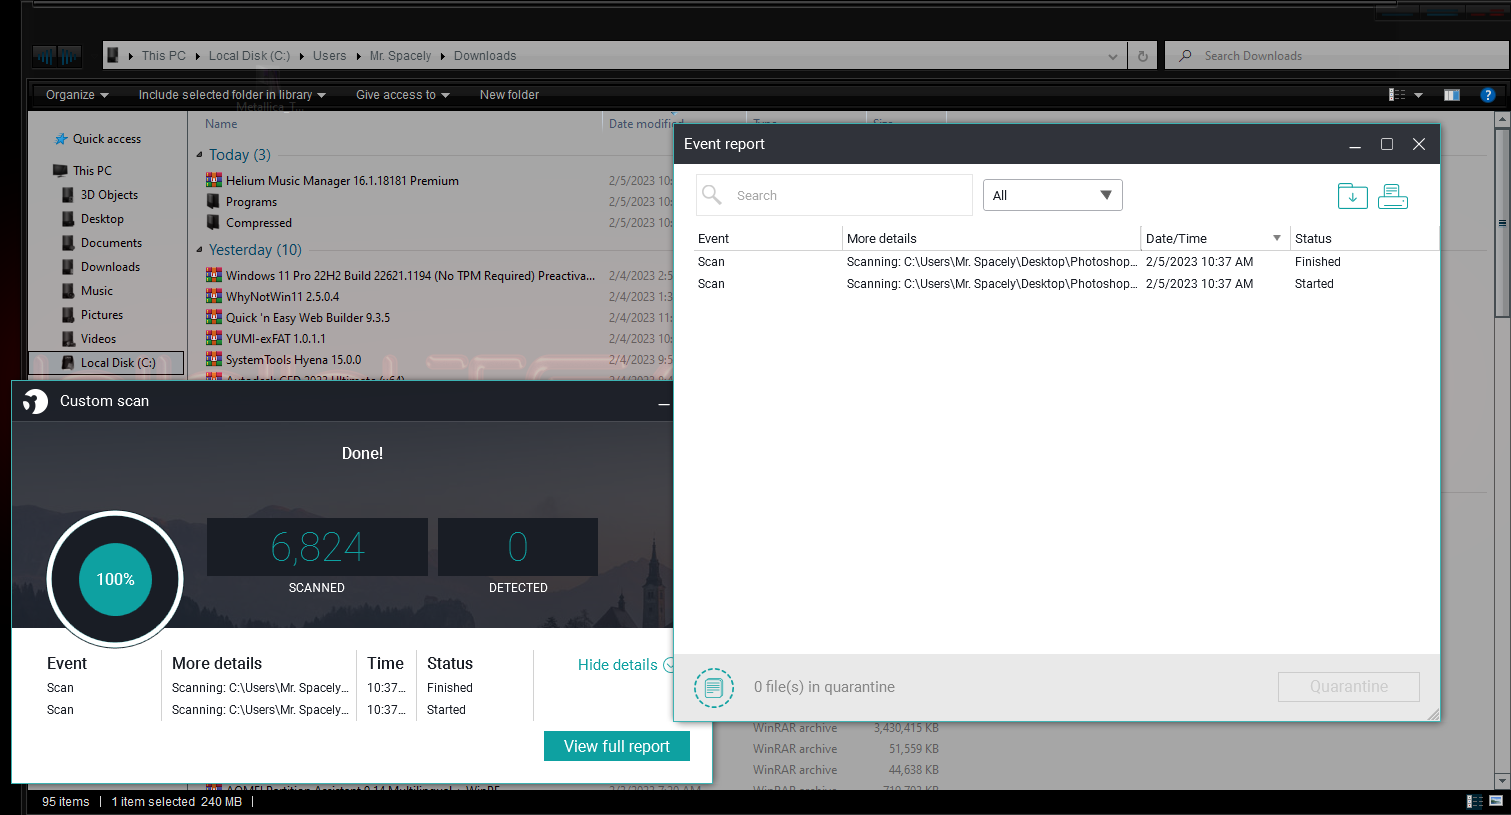The image size is (1511, 815).
Task: Click the export report folder icon
Action: (x=1352, y=196)
